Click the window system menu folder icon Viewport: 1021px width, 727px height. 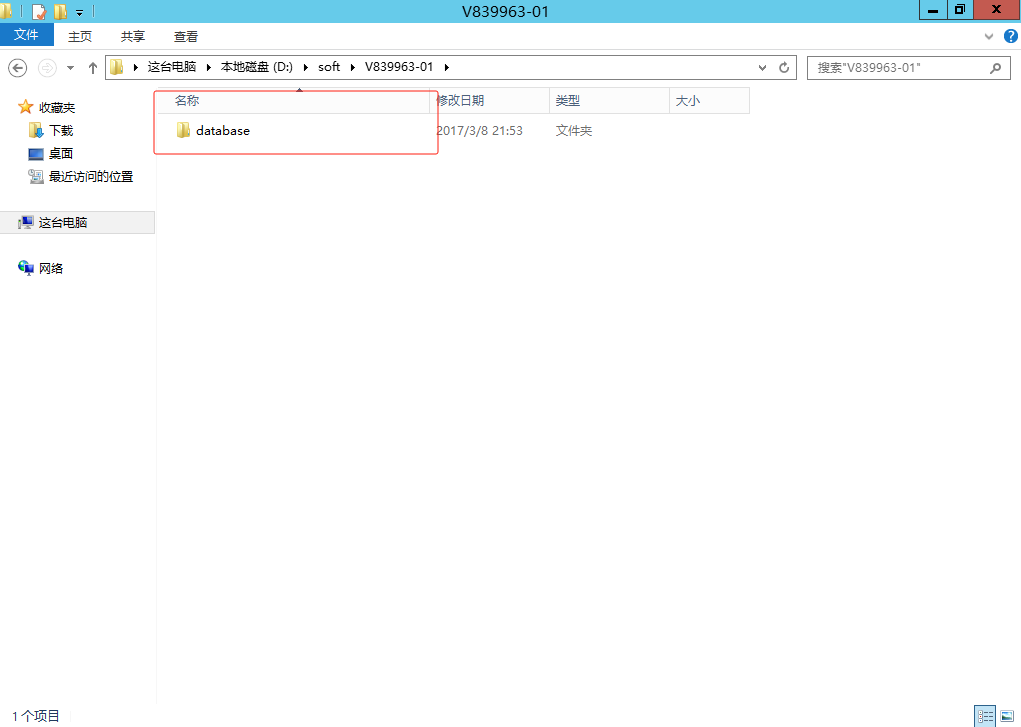(x=6, y=11)
